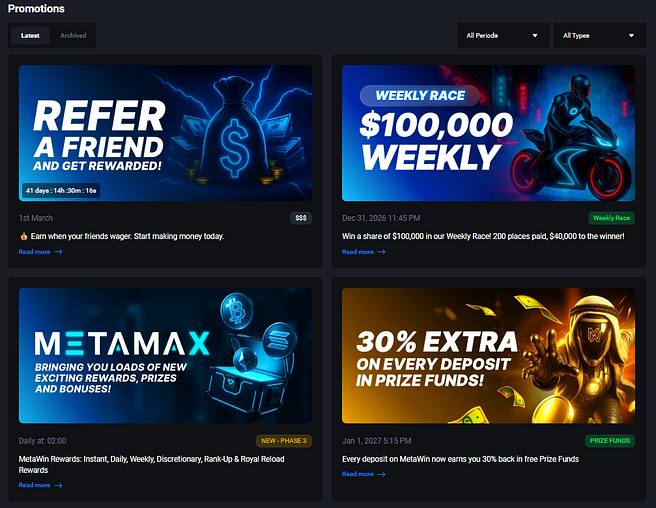Open the 30% Extra deposit banner
656x508 pixels.
(x=488, y=355)
